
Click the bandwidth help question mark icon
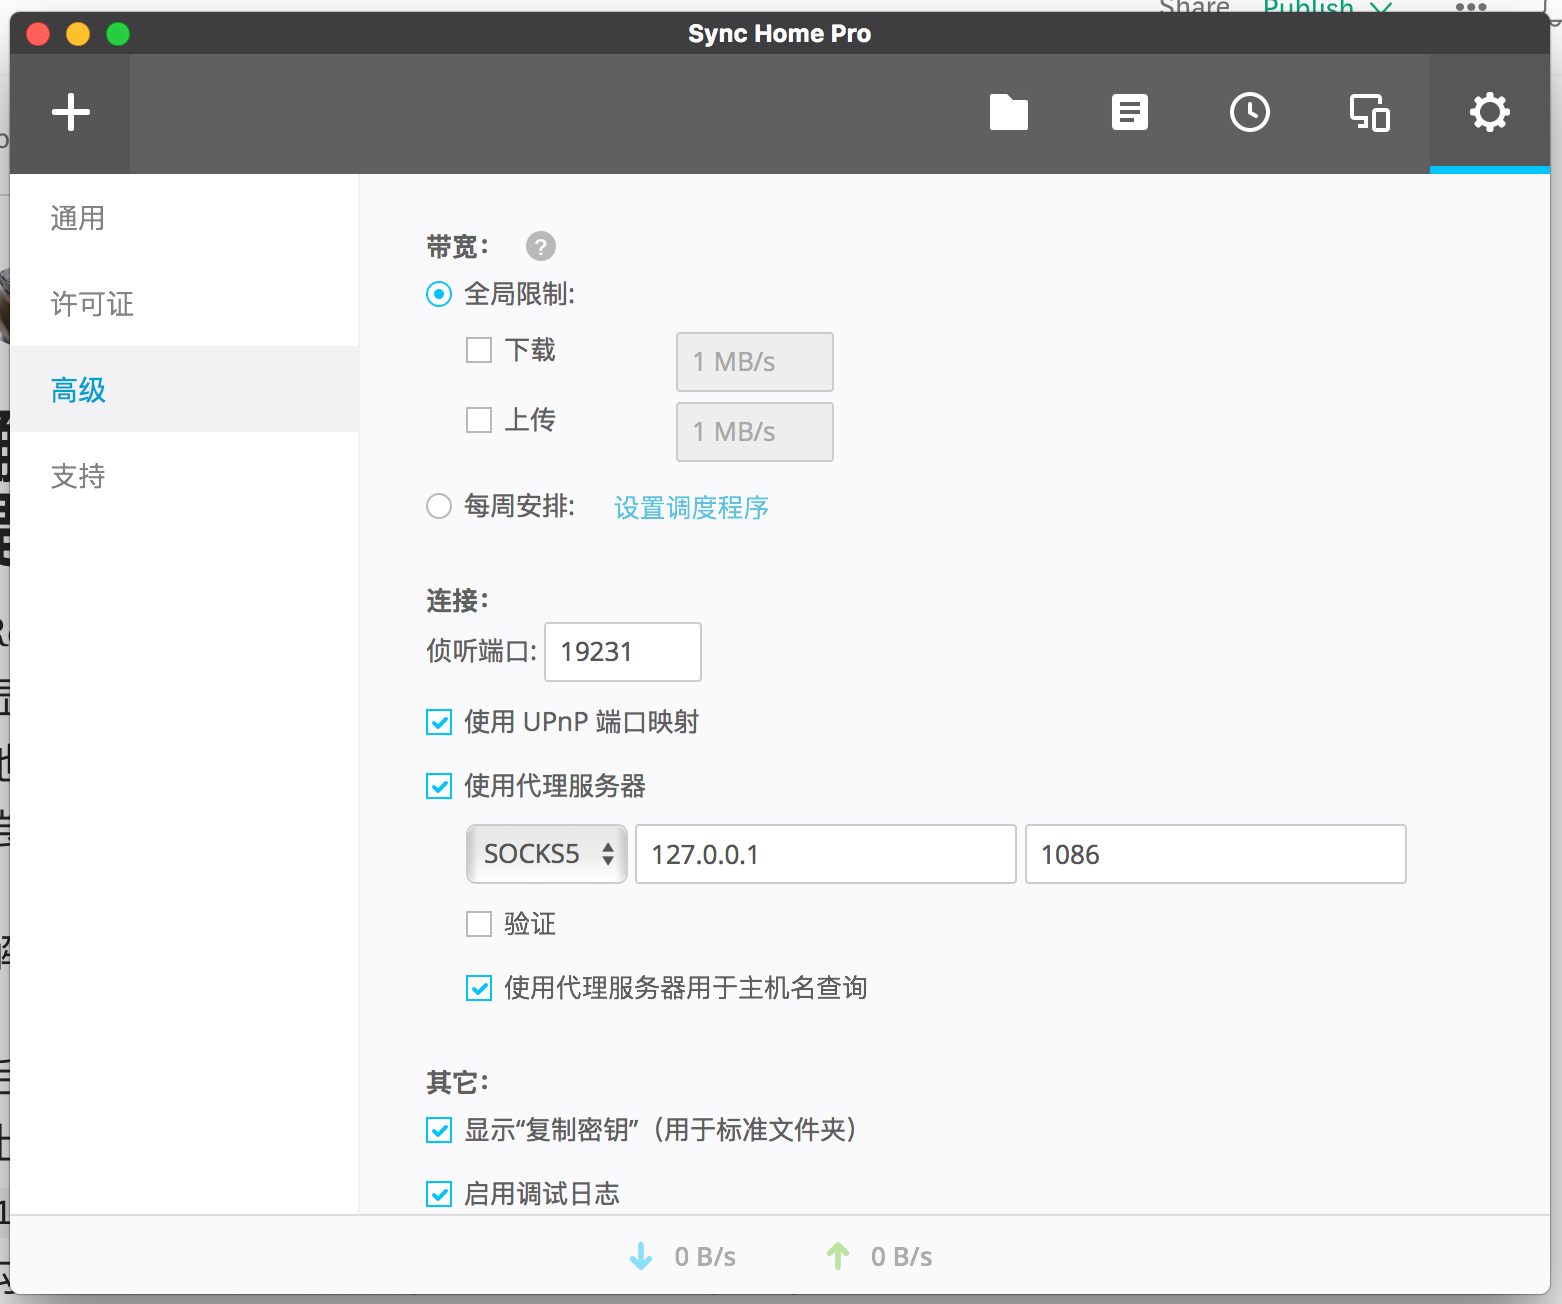541,246
